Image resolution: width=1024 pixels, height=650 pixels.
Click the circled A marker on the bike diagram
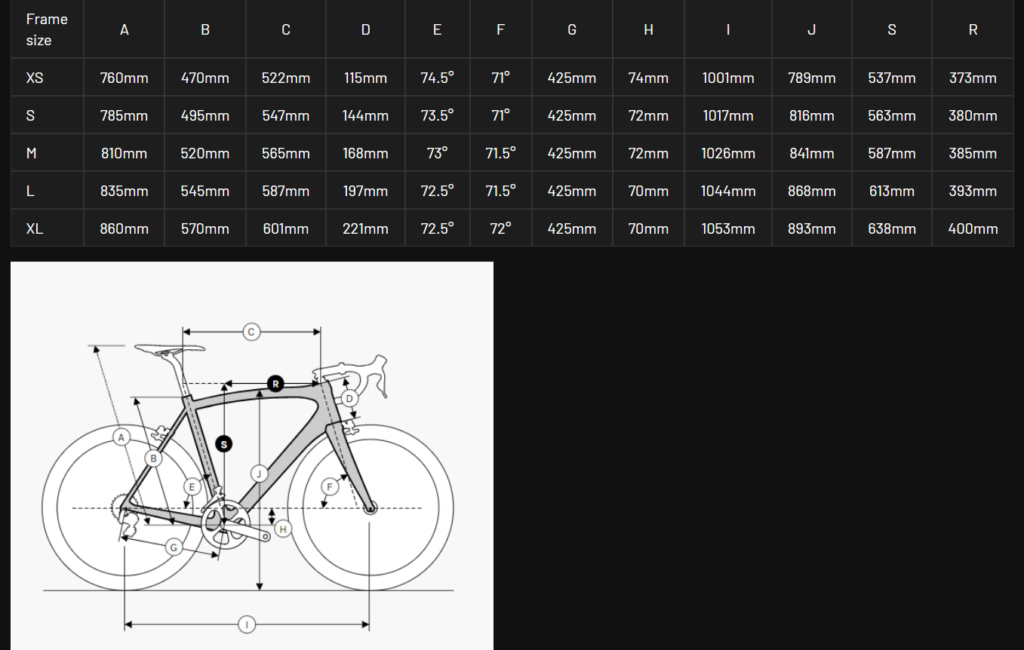point(122,437)
